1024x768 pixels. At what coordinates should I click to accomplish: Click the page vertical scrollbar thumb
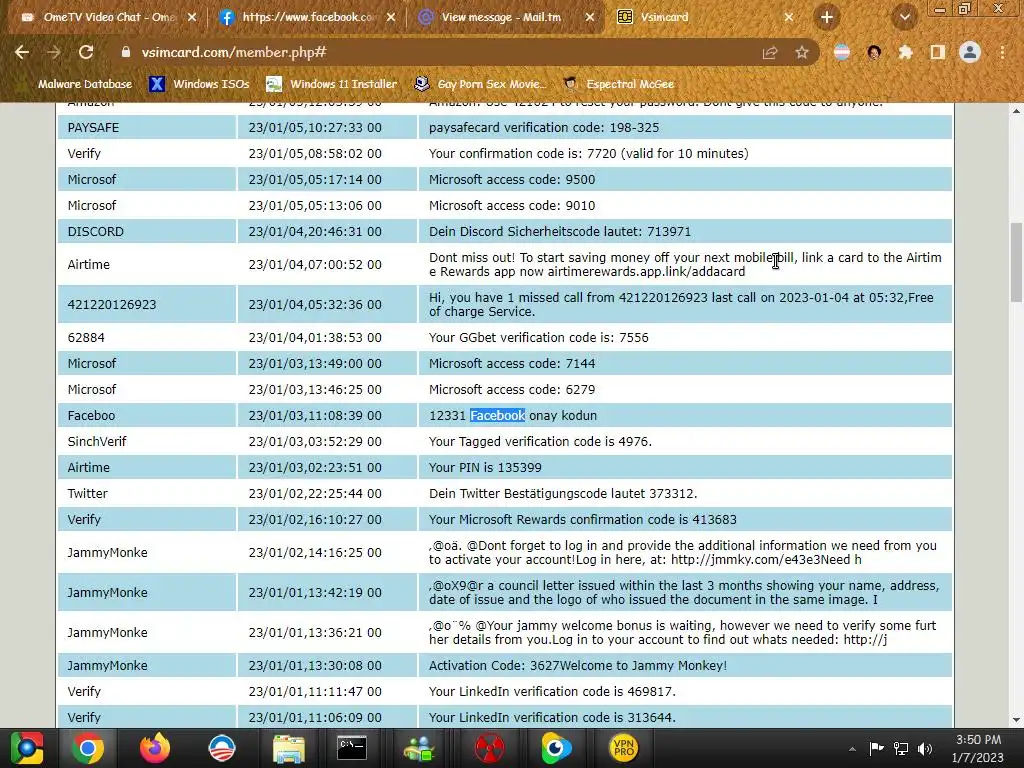tap(1016, 261)
